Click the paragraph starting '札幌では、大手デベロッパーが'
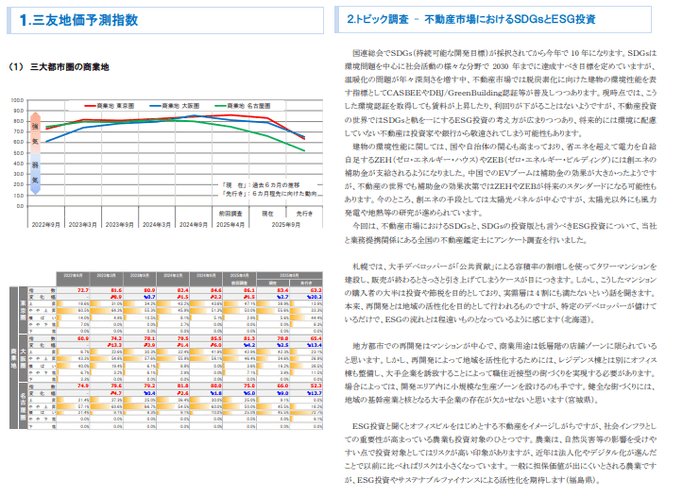Screen dimensions: 700x500 coord(500,293)
